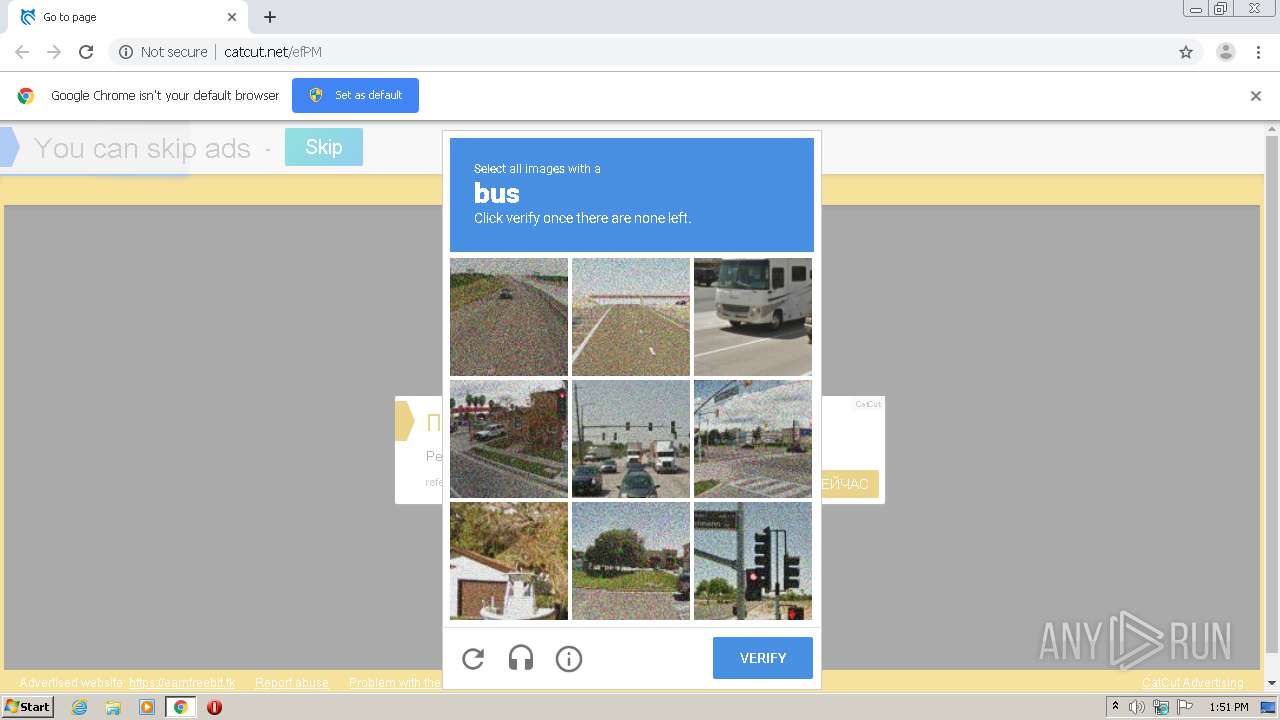Click Chrome icon in taskbar

point(180,707)
